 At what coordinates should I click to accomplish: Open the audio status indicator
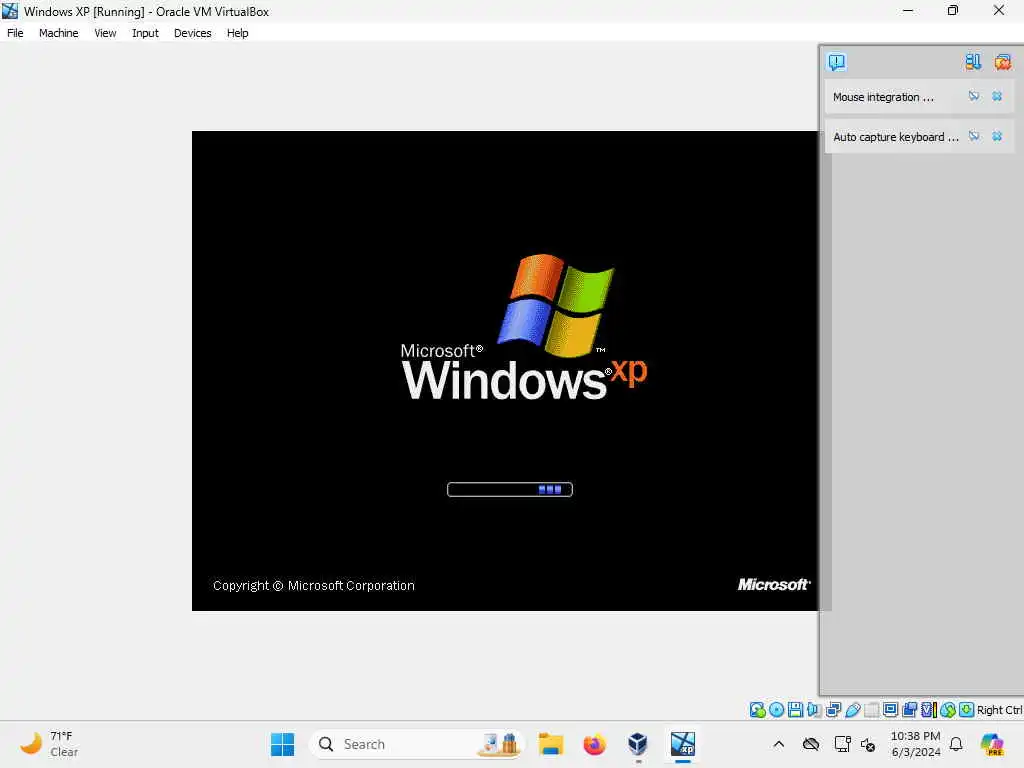(x=814, y=710)
